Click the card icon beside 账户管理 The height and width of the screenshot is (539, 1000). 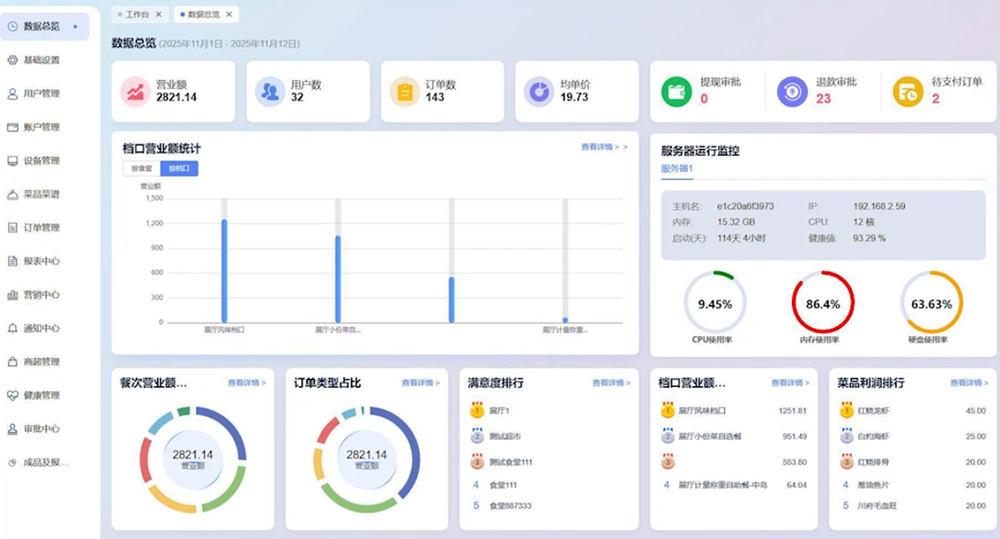click(x=12, y=127)
